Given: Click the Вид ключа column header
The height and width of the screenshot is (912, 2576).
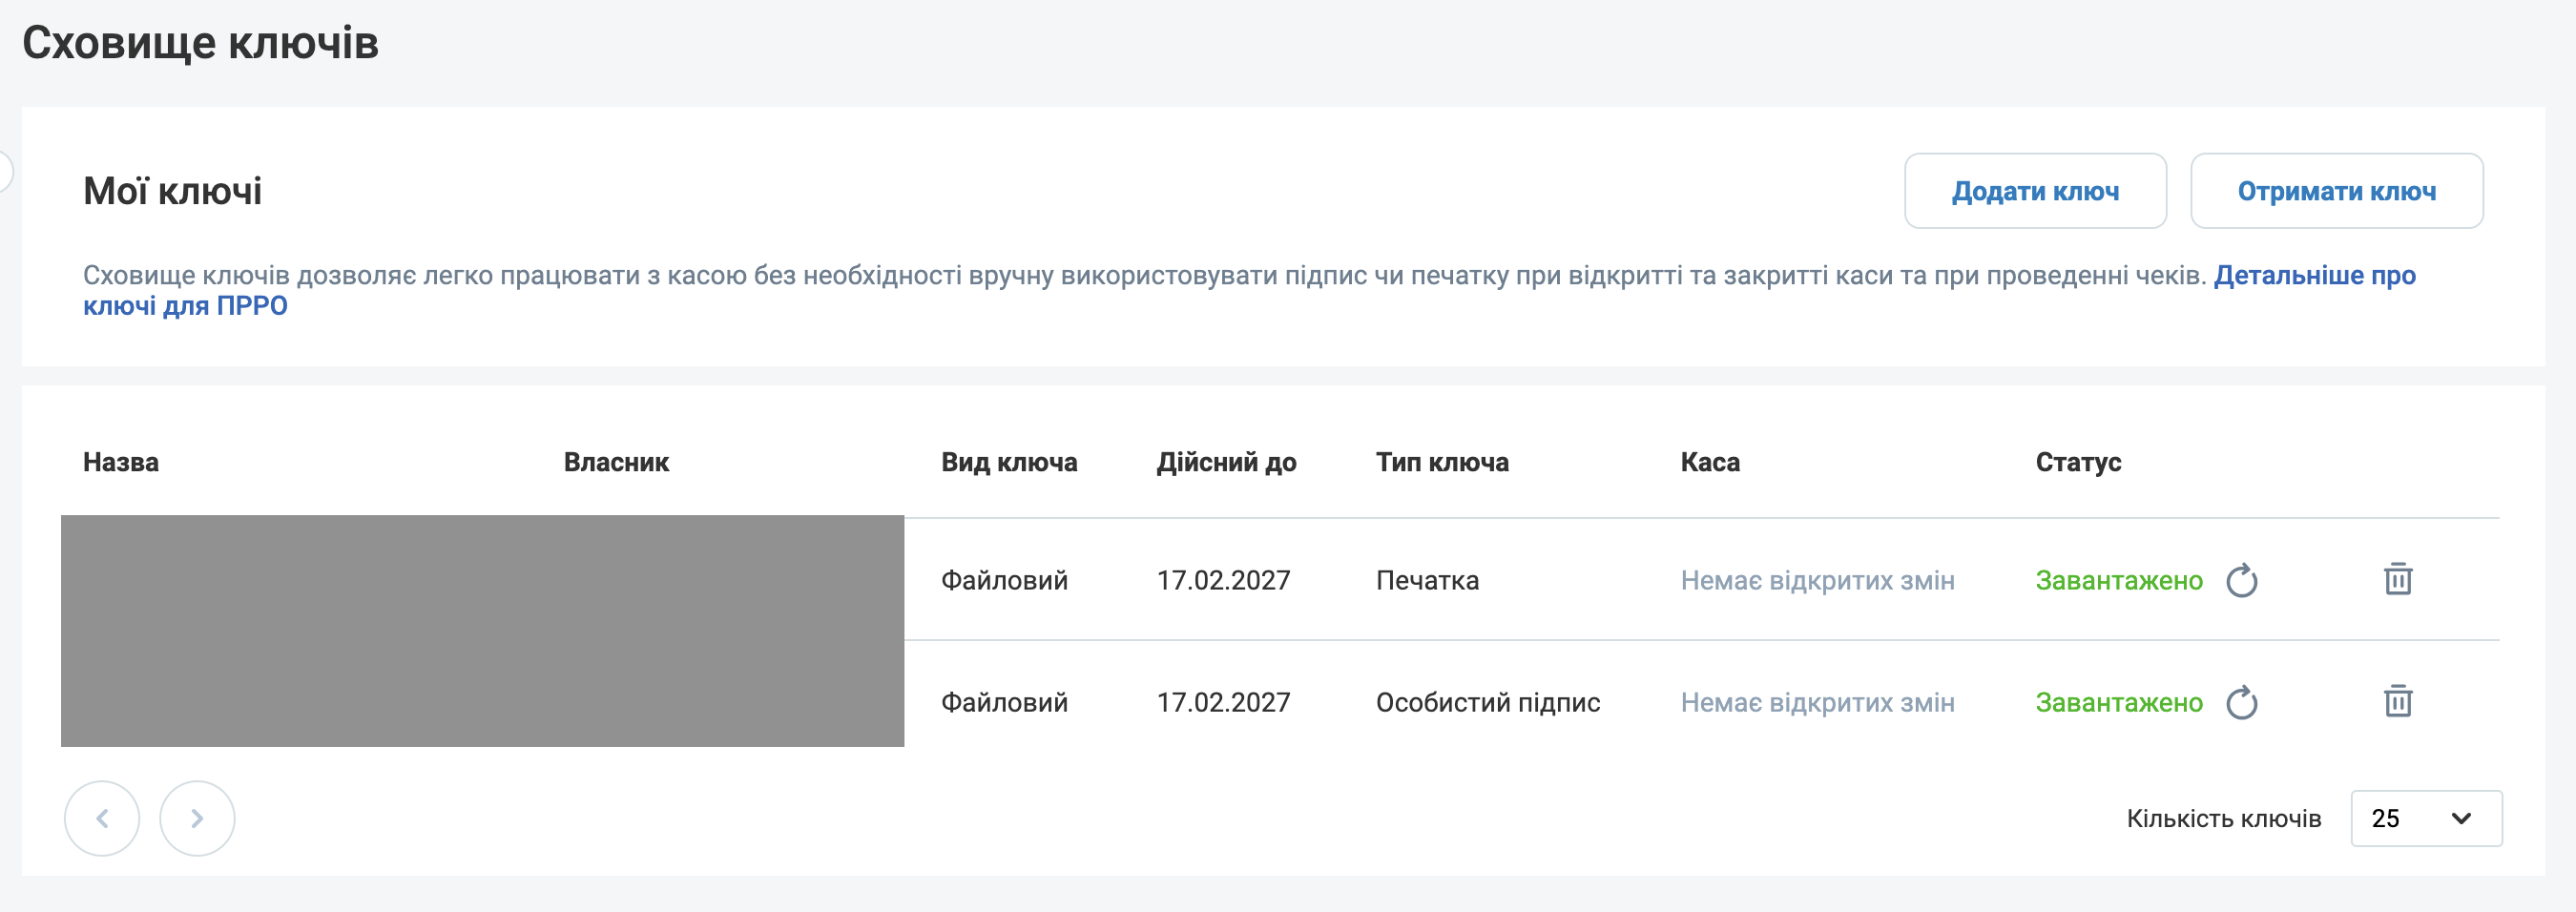Looking at the screenshot, I should [x=1009, y=462].
